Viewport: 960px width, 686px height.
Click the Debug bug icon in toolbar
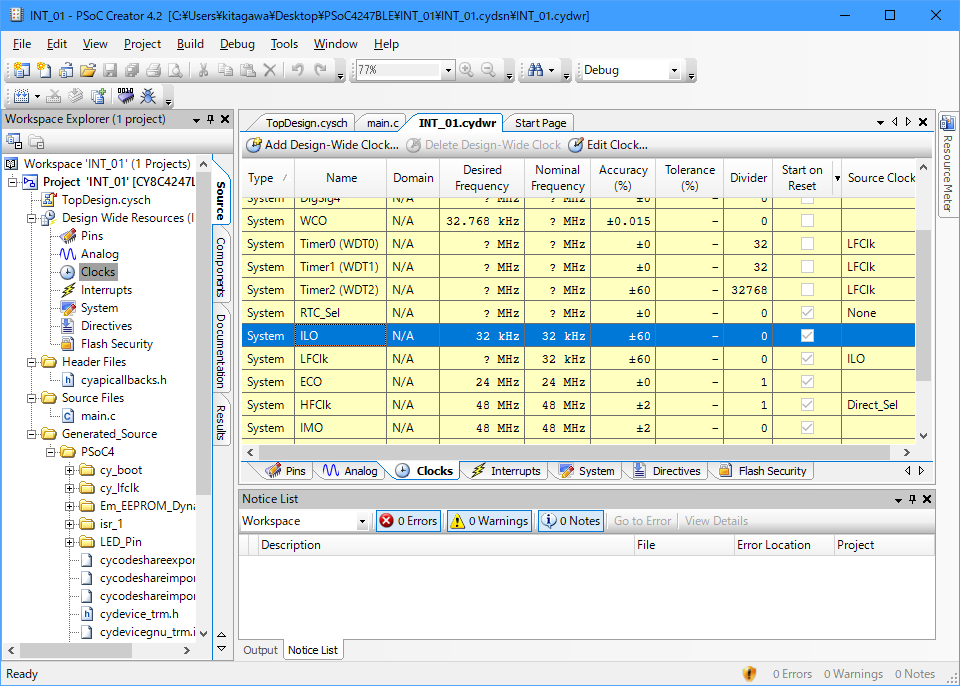(x=148, y=97)
